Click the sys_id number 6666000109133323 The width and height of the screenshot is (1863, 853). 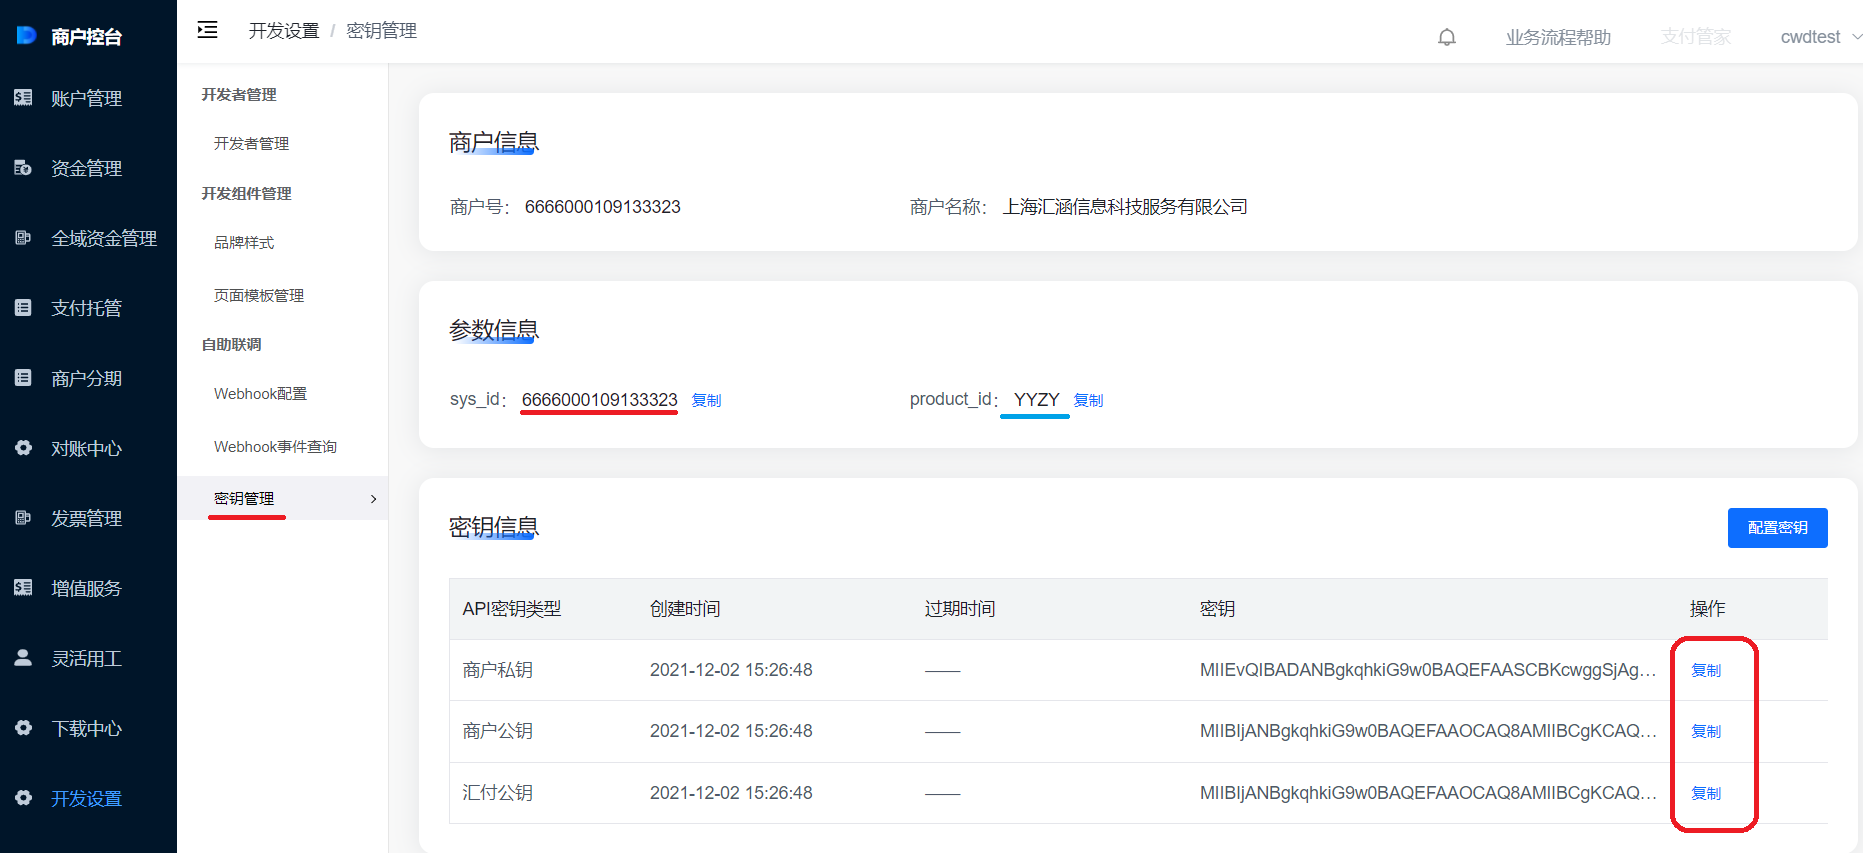click(600, 400)
